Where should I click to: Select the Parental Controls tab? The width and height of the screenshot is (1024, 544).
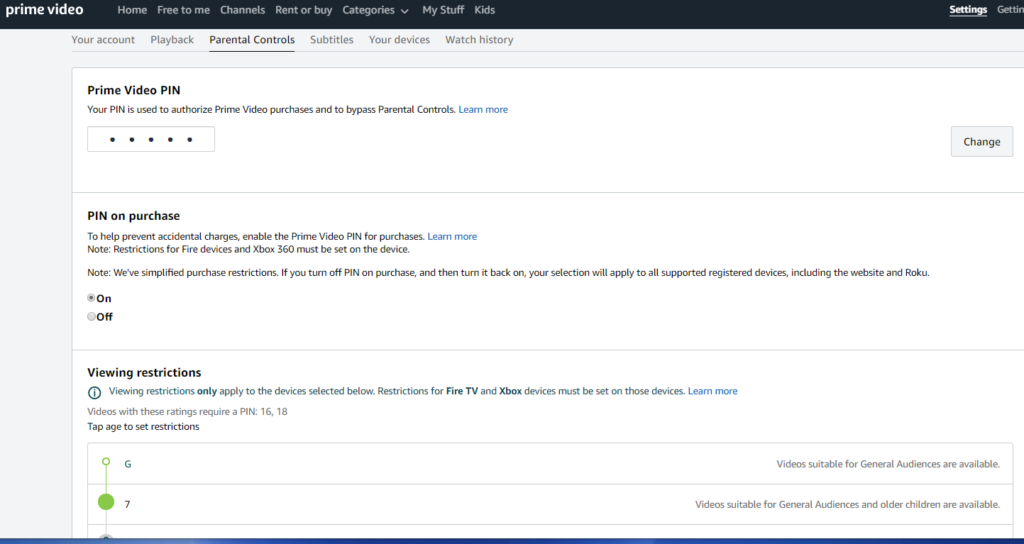pyautogui.click(x=252, y=40)
